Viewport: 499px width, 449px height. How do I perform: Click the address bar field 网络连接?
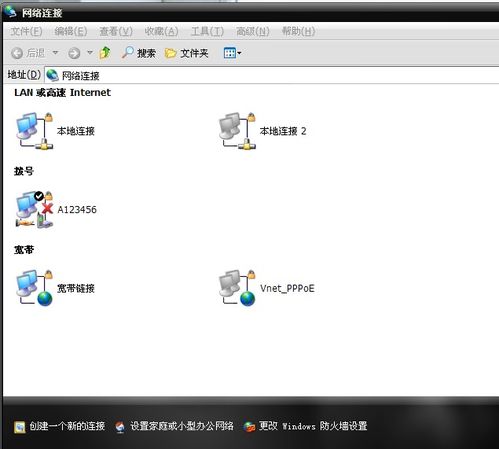tap(272, 76)
